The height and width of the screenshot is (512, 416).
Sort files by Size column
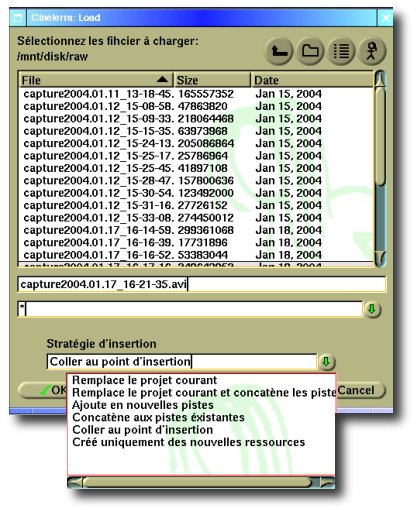(212, 80)
